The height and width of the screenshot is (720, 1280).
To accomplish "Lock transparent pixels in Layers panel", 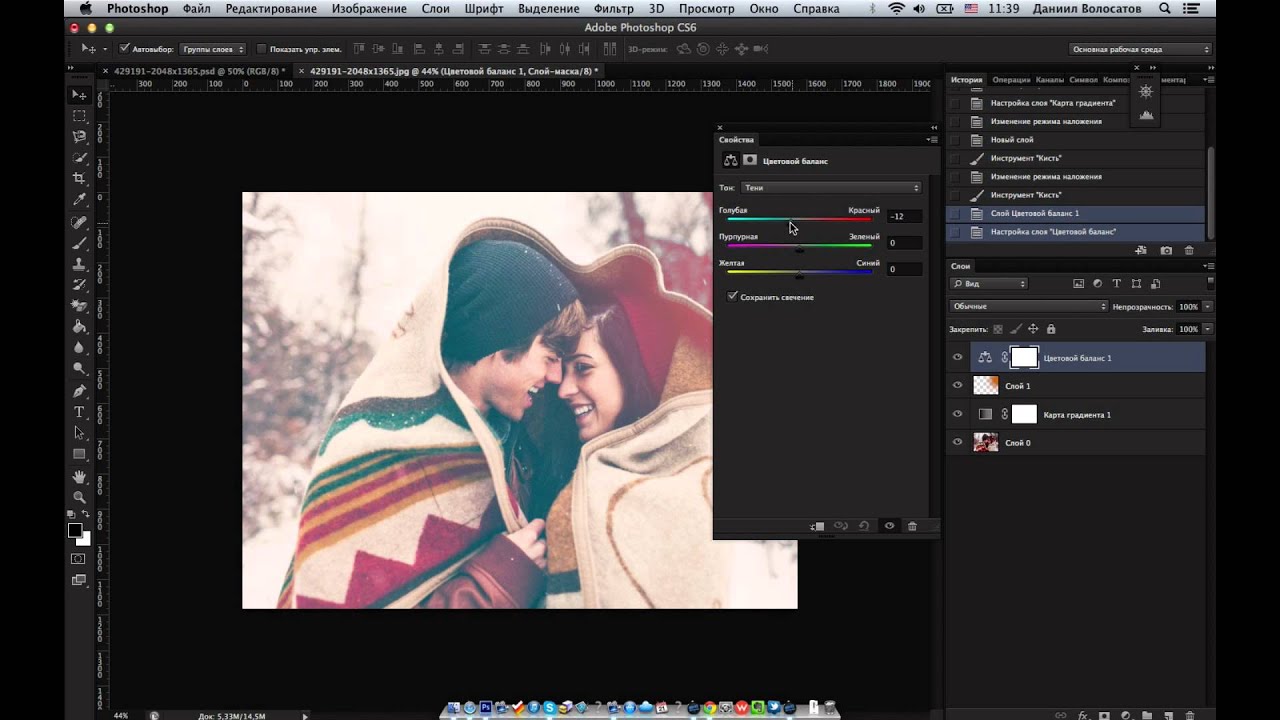I will pos(998,329).
